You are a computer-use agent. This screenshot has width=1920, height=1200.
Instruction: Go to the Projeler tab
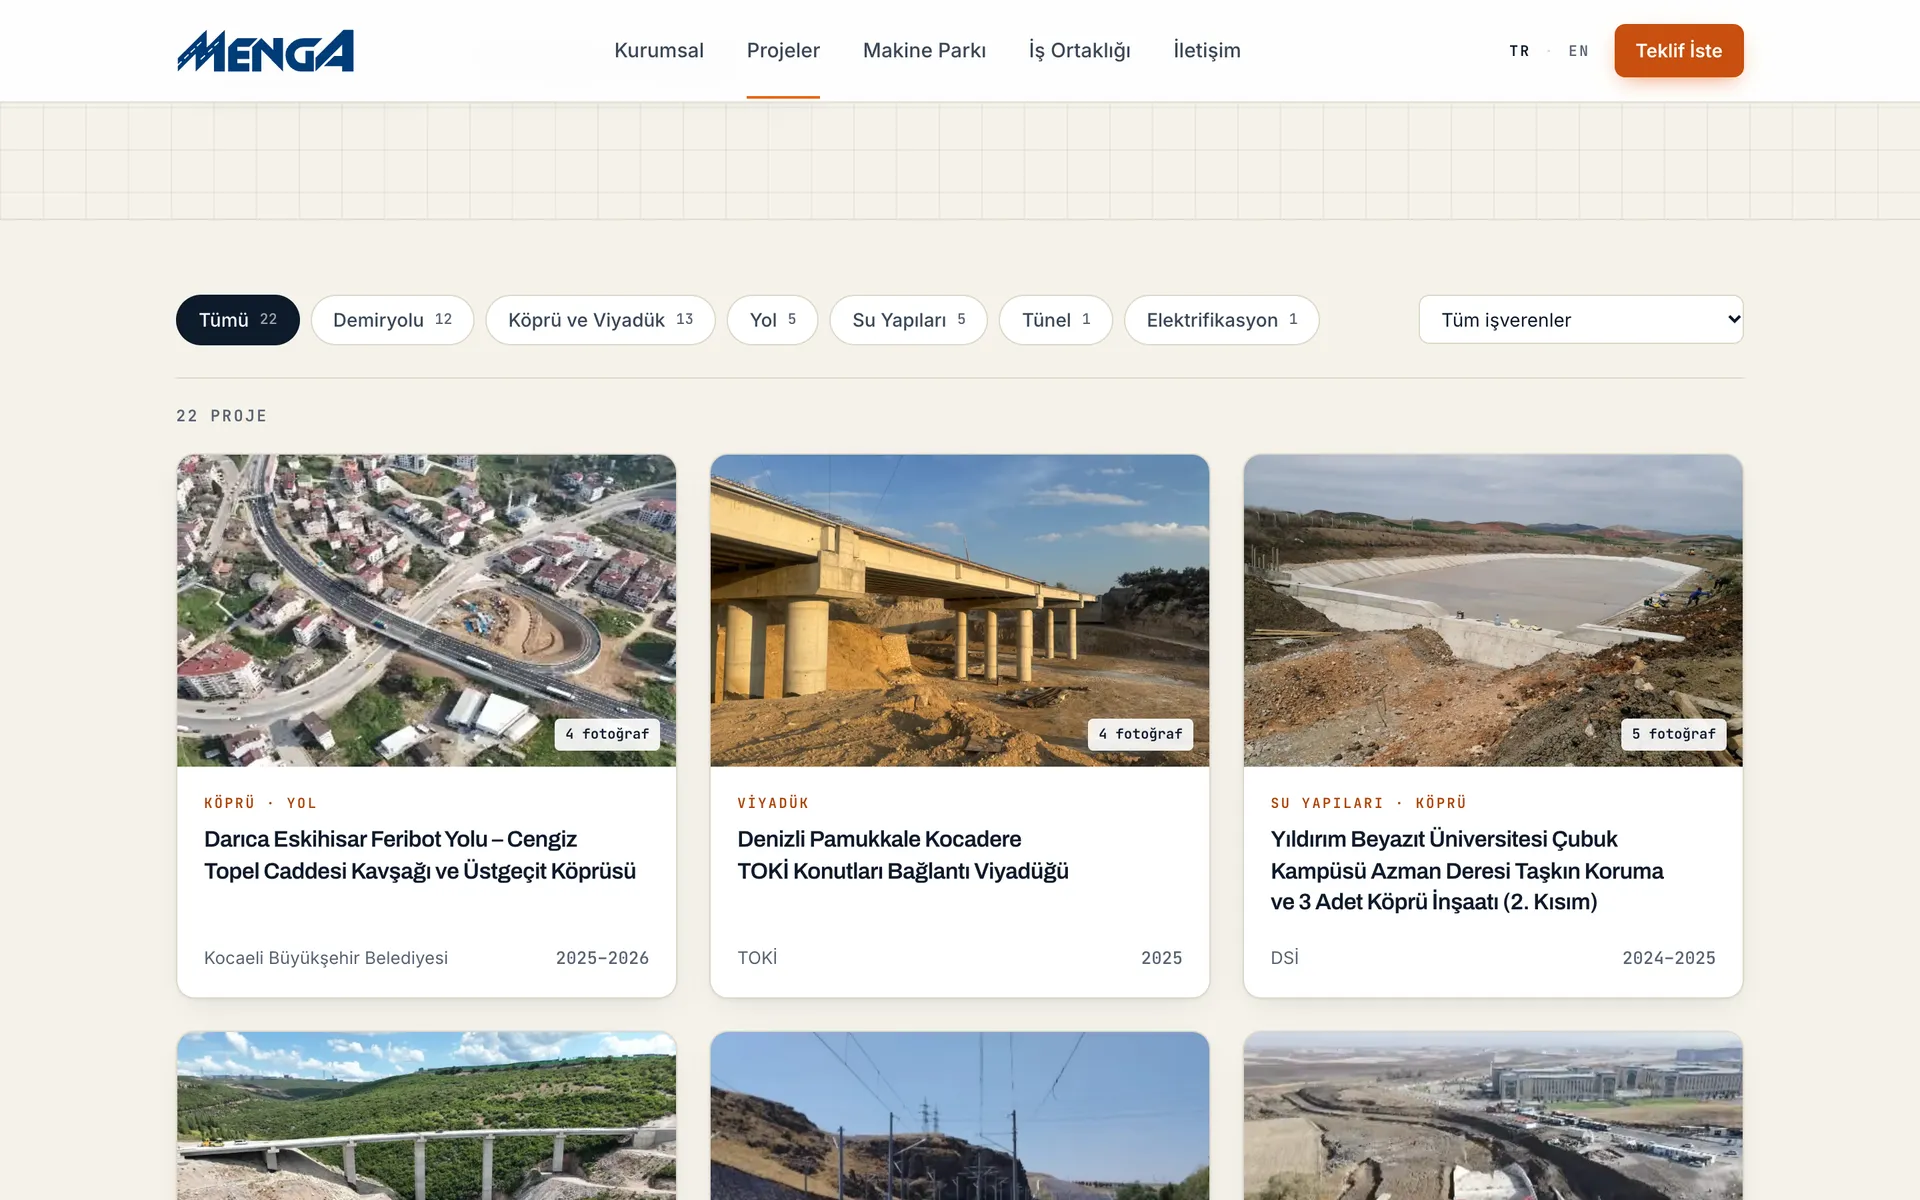pyautogui.click(x=783, y=50)
